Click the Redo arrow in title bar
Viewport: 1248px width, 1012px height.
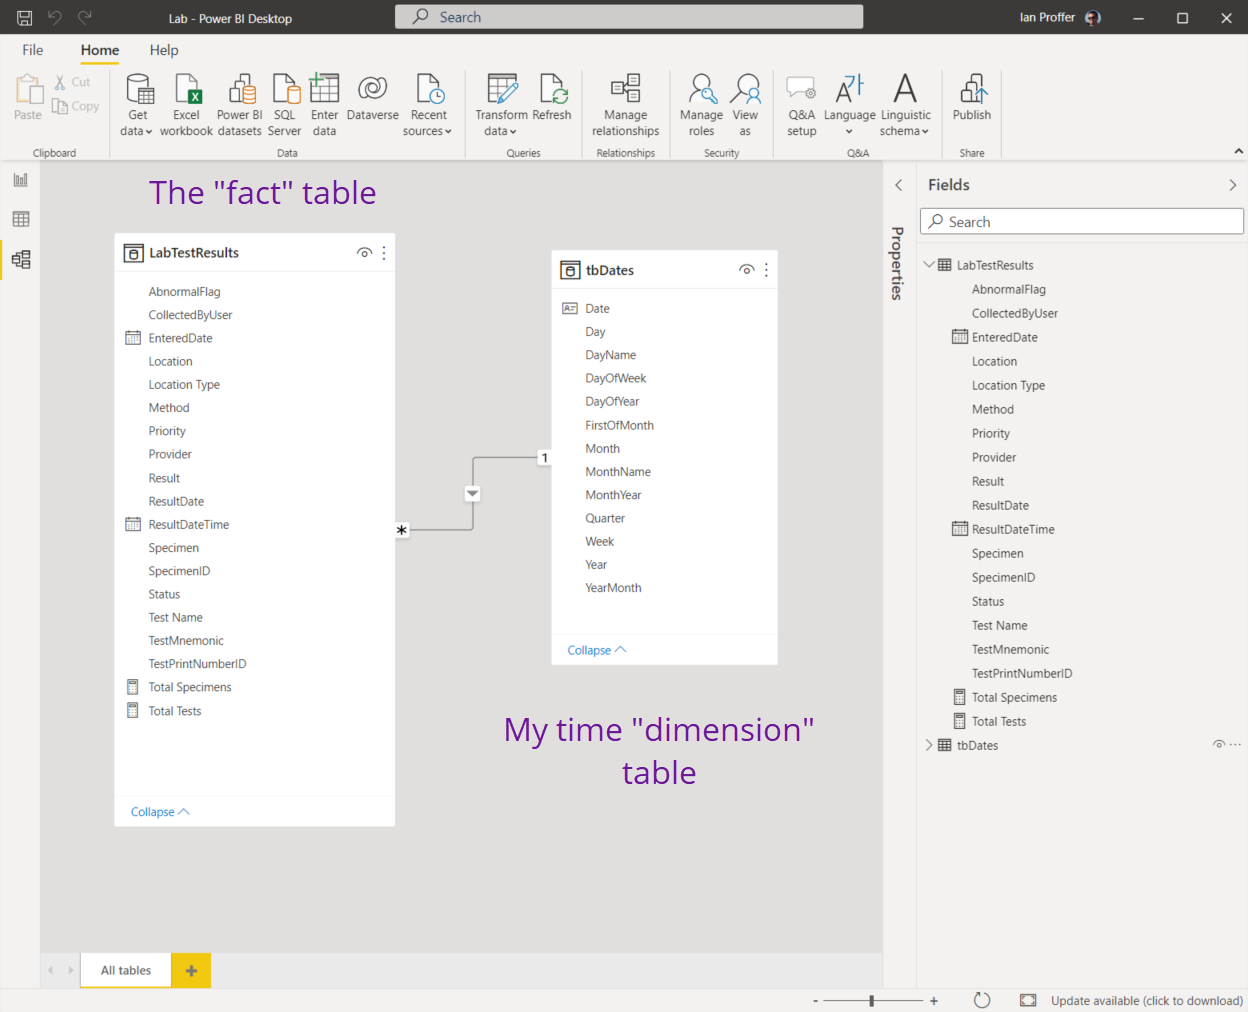[85, 17]
